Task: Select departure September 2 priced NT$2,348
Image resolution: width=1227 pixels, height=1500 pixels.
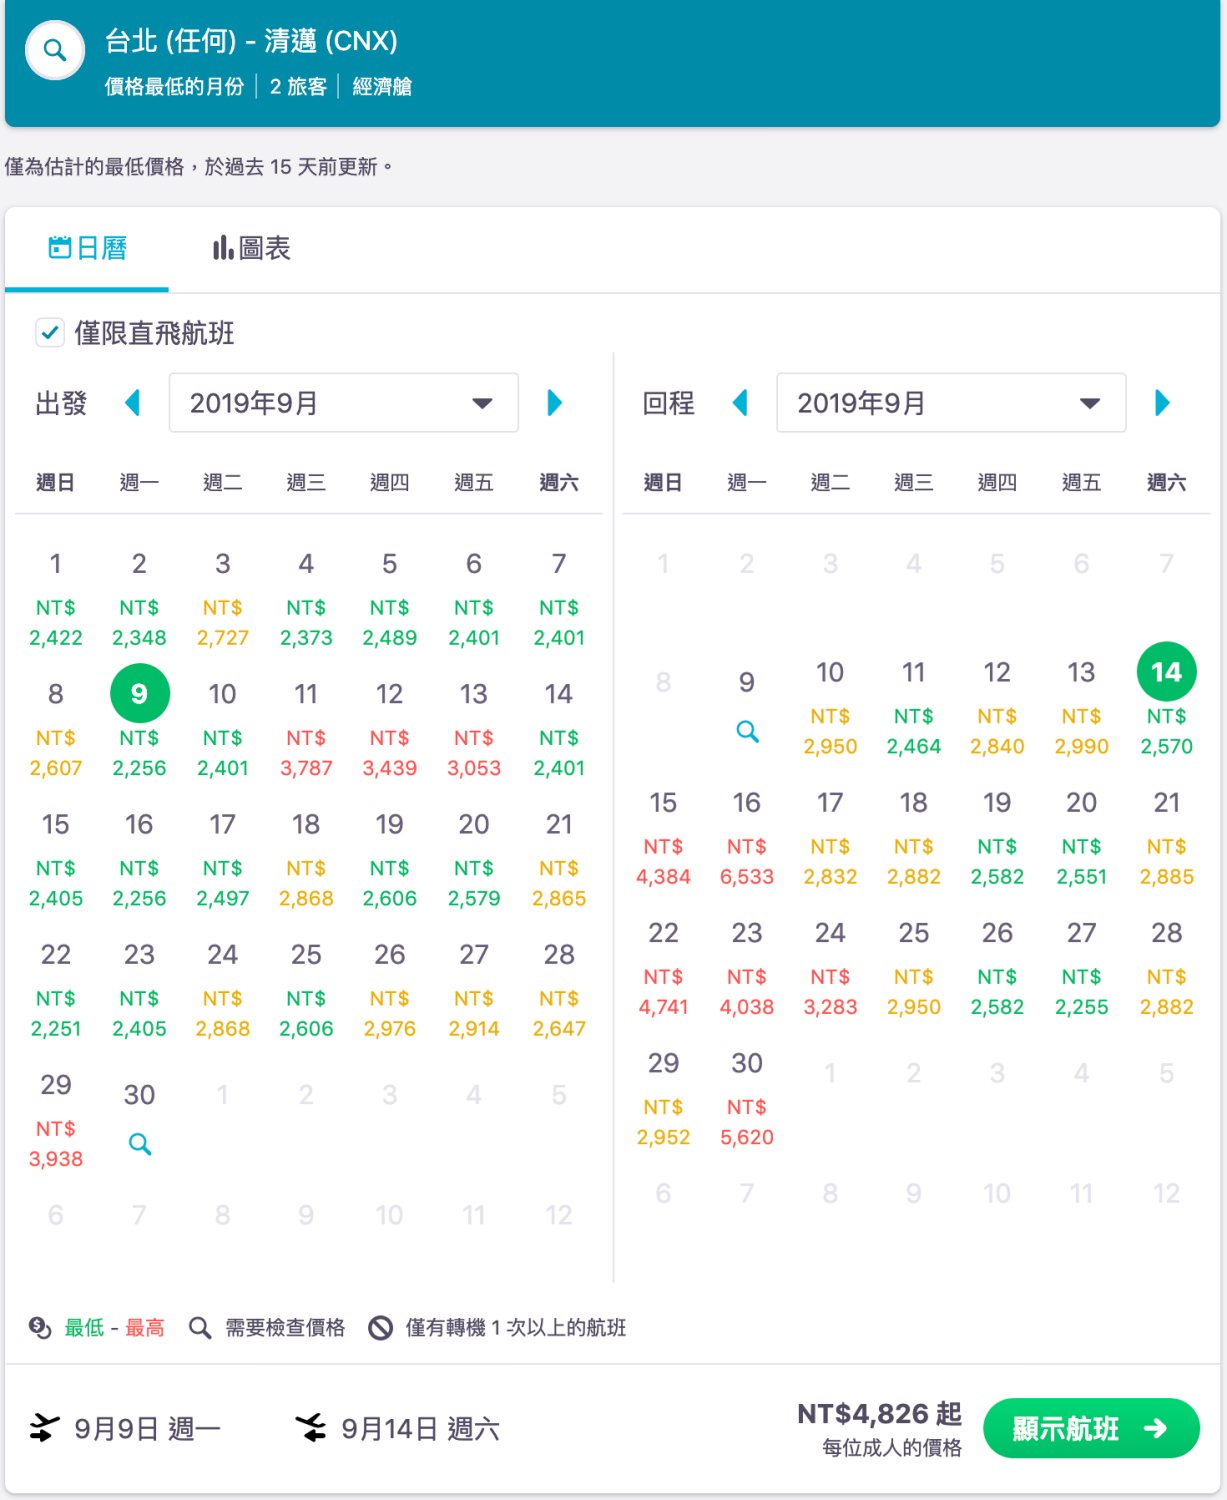Action: pyautogui.click(x=139, y=600)
